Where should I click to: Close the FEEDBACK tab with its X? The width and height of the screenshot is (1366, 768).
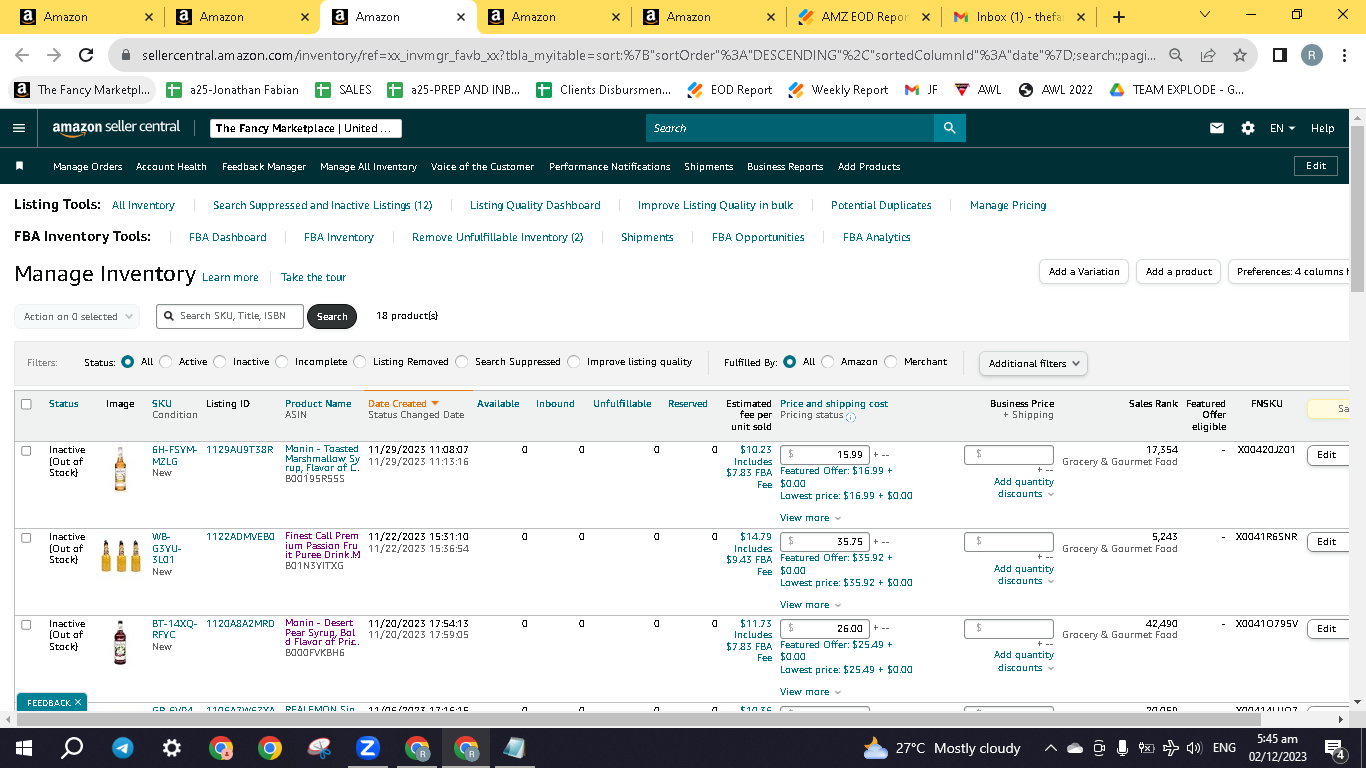point(78,702)
